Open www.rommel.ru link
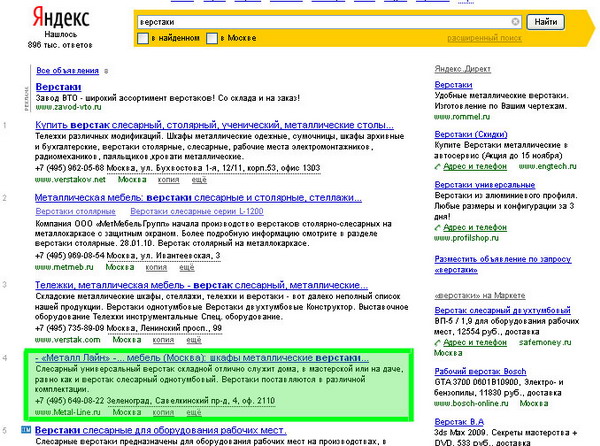The height and width of the screenshot is (446, 600). point(461,117)
